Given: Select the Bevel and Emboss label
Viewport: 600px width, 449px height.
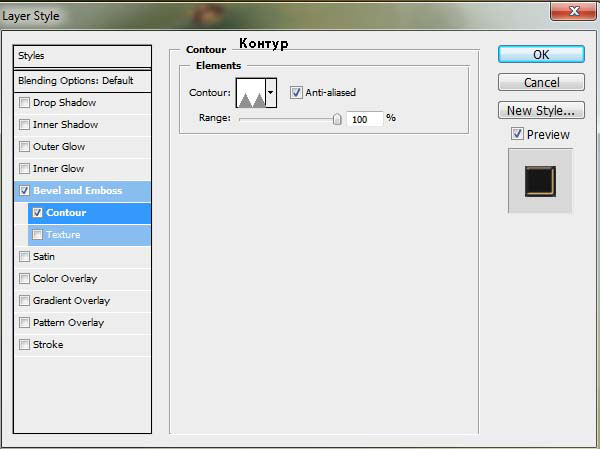Looking at the screenshot, I should tap(78, 190).
